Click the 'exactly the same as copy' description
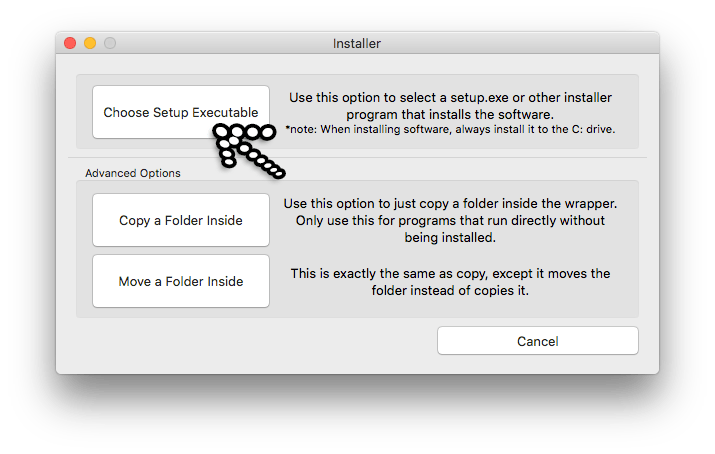715x454 pixels. point(450,282)
